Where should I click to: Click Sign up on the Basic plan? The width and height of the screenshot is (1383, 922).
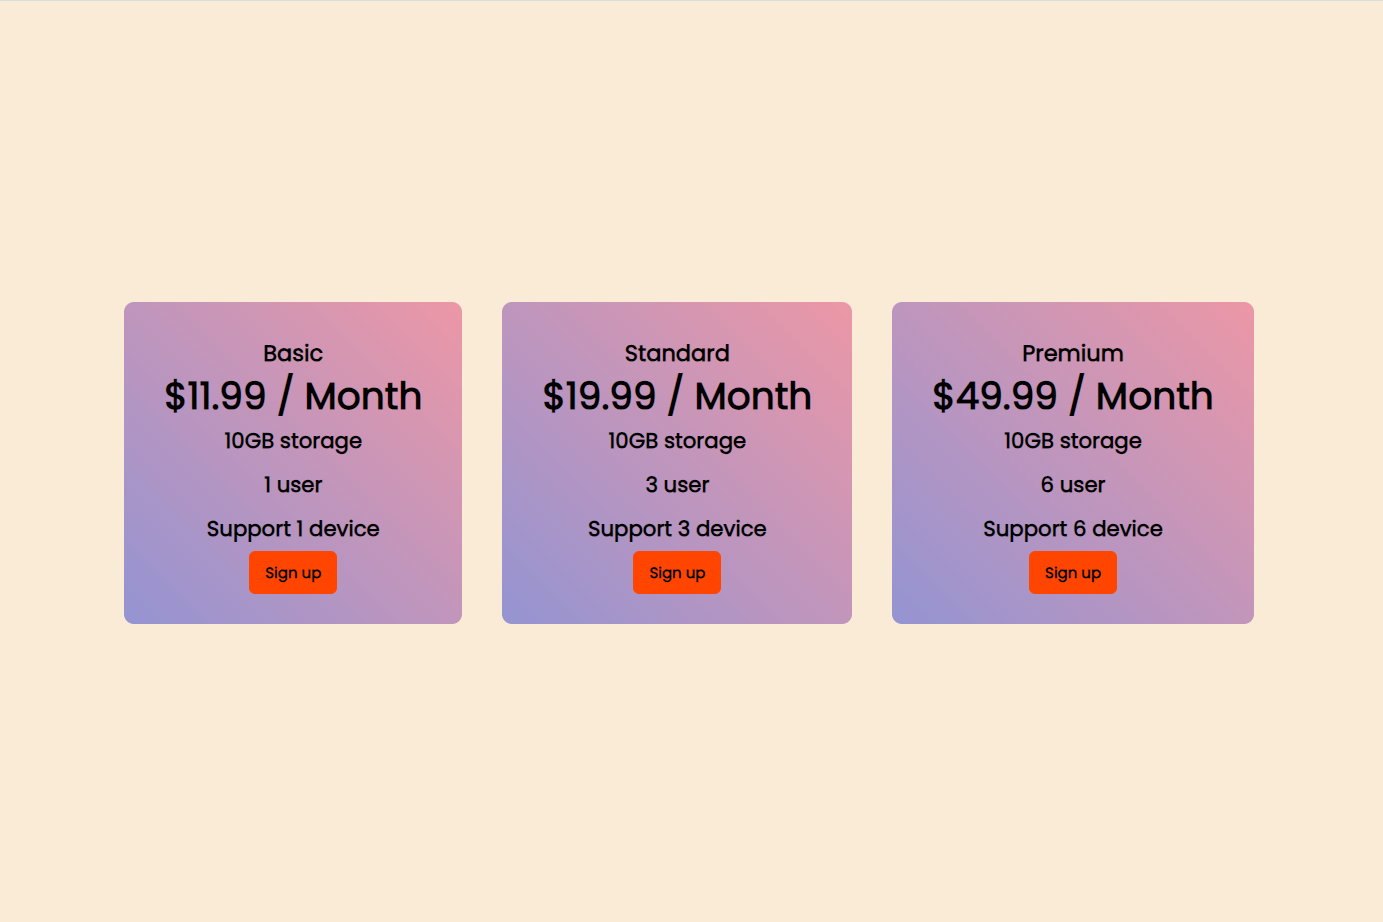pyautogui.click(x=293, y=573)
